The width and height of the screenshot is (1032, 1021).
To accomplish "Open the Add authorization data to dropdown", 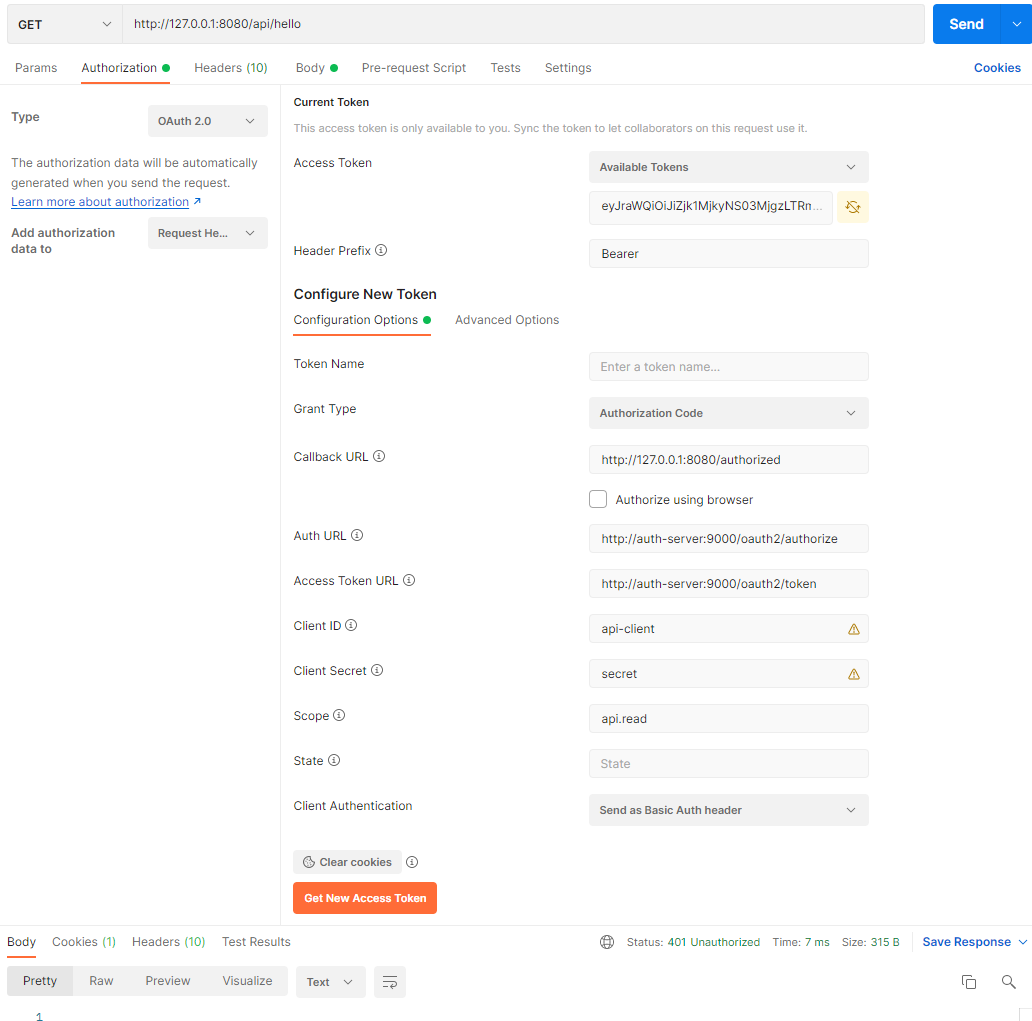I will (207, 233).
